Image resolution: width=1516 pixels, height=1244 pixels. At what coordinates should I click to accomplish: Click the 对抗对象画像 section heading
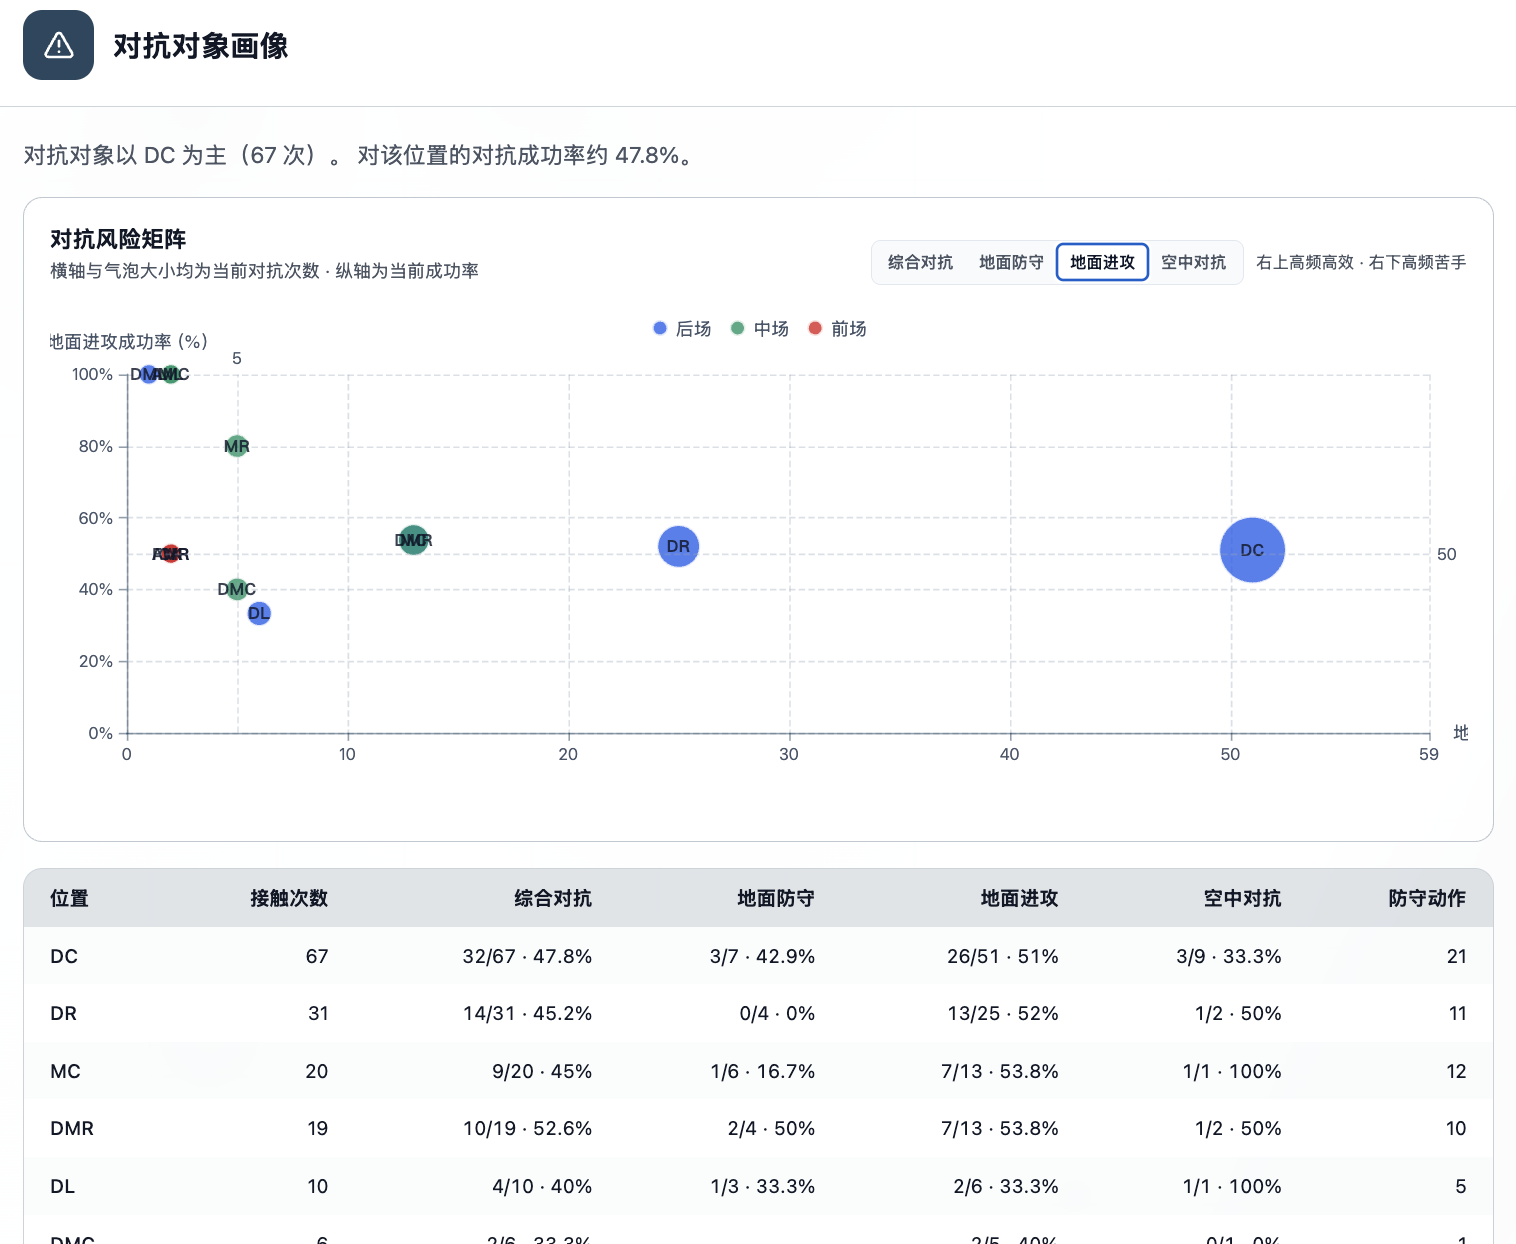click(201, 46)
